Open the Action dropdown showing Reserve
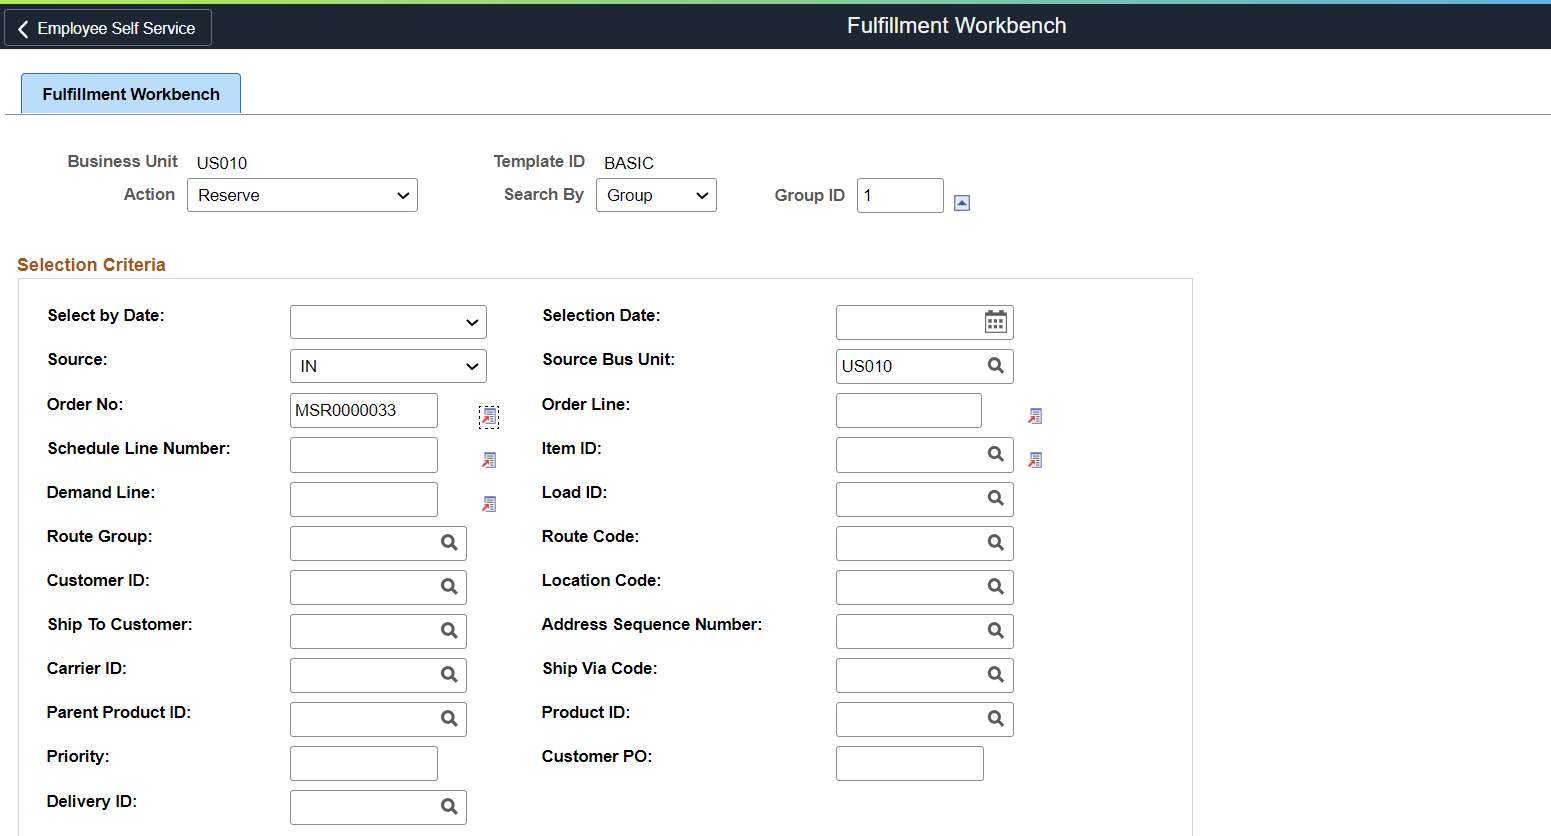The width and height of the screenshot is (1551, 836). tap(302, 195)
